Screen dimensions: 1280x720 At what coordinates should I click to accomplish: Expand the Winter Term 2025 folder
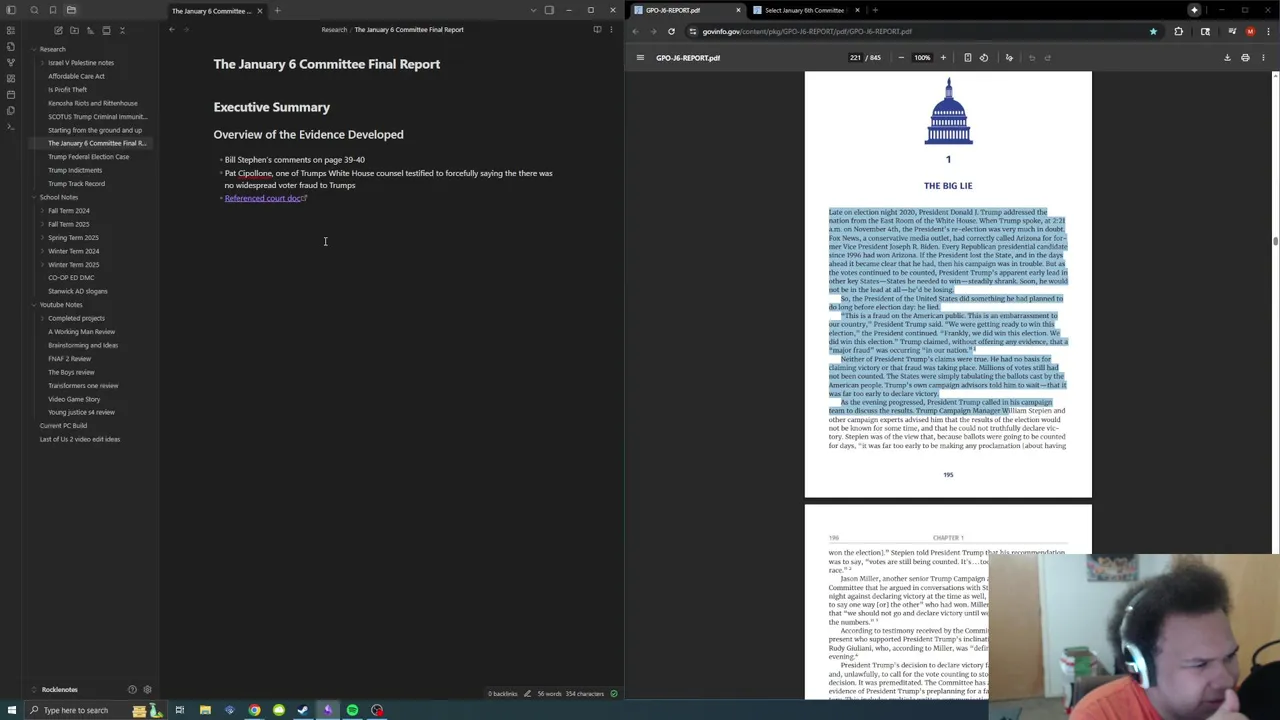[x=73, y=264]
